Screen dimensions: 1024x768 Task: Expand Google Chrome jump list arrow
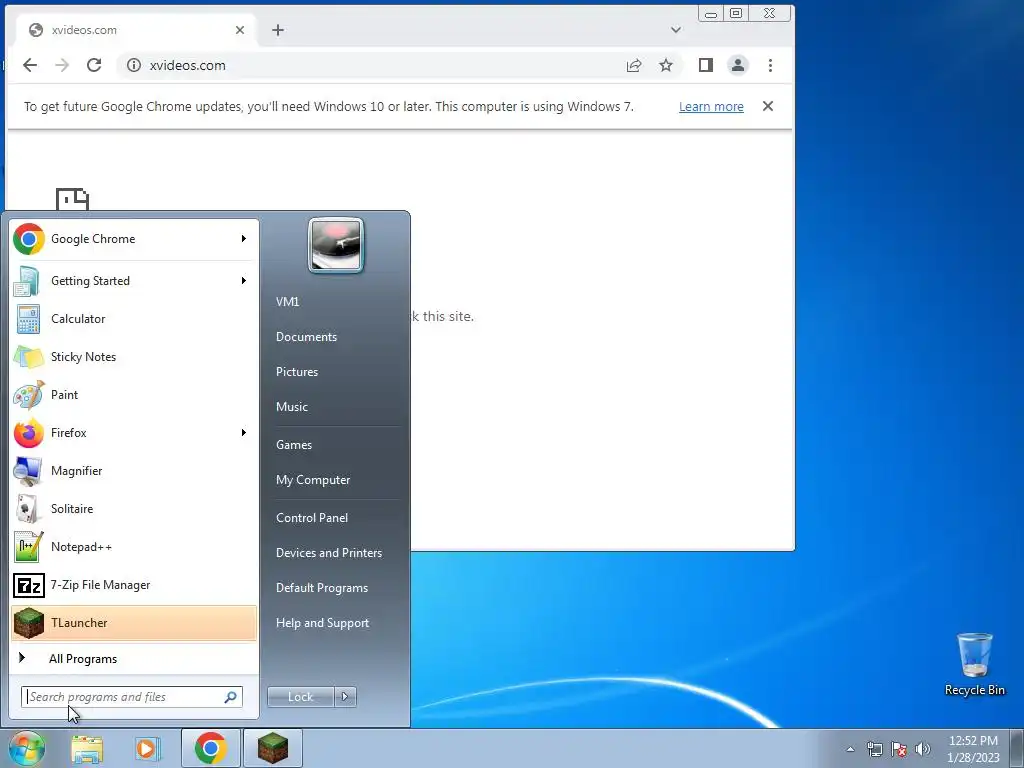(244, 239)
